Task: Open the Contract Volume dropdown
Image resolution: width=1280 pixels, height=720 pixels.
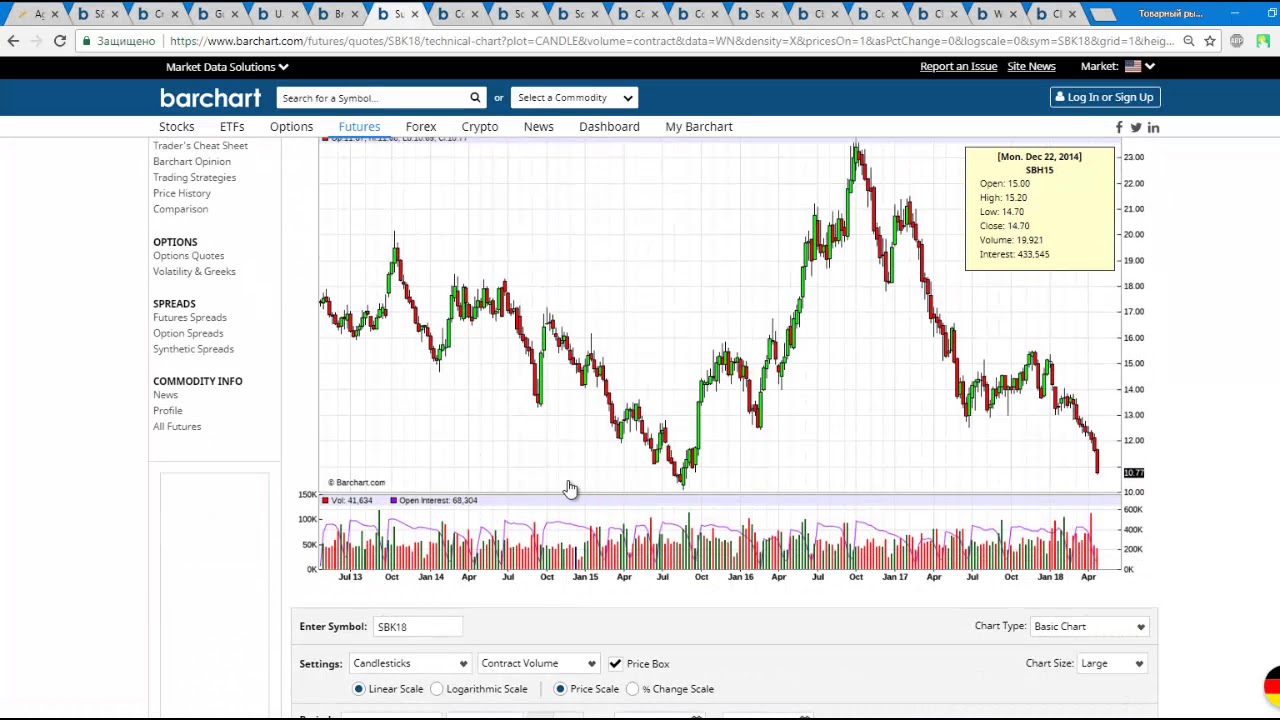Action: (x=538, y=664)
